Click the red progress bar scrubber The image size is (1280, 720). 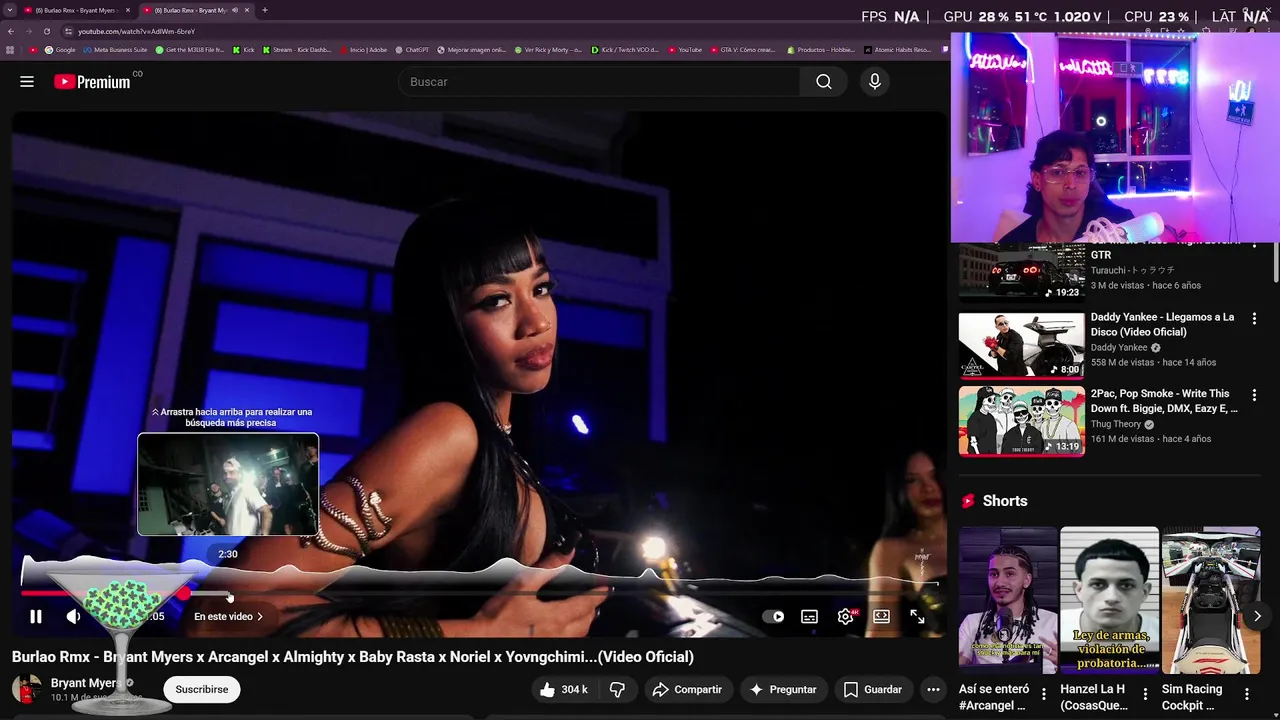pyautogui.click(x=184, y=594)
